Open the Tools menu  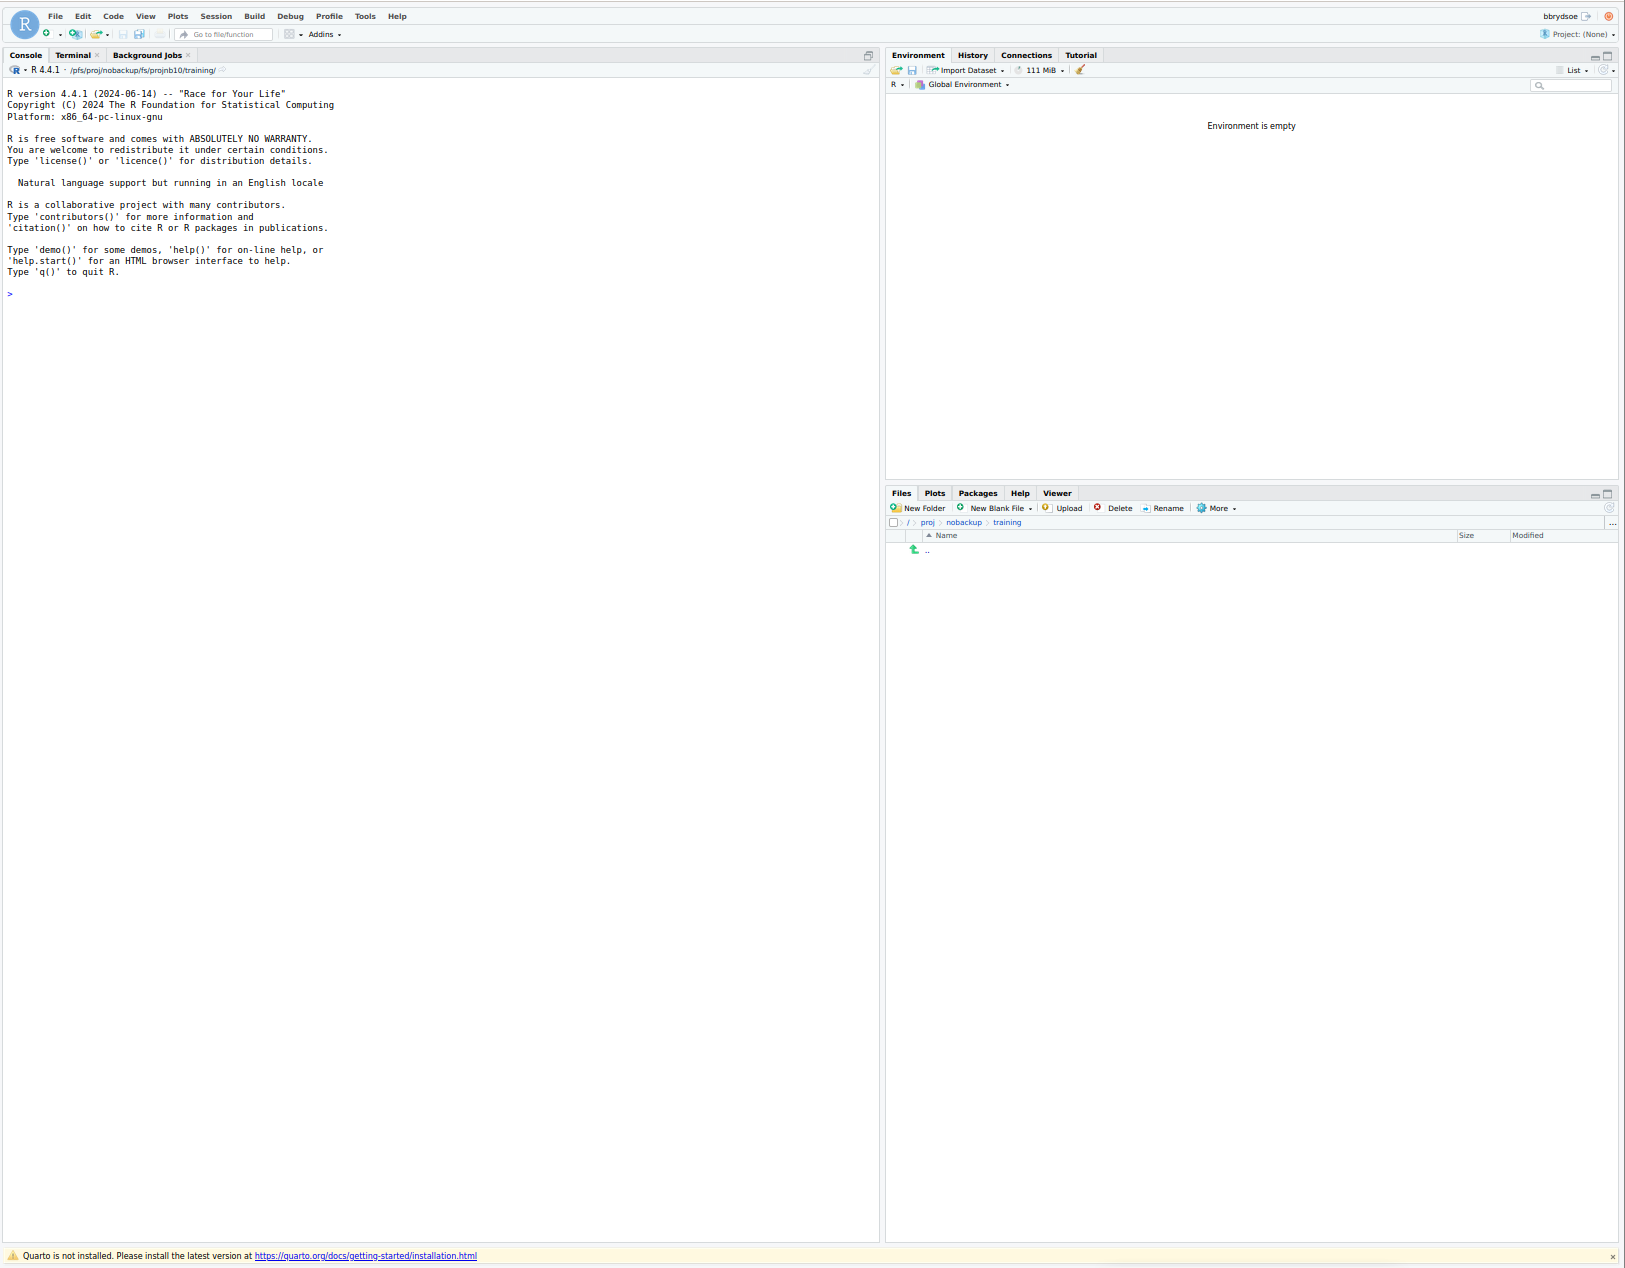[365, 16]
